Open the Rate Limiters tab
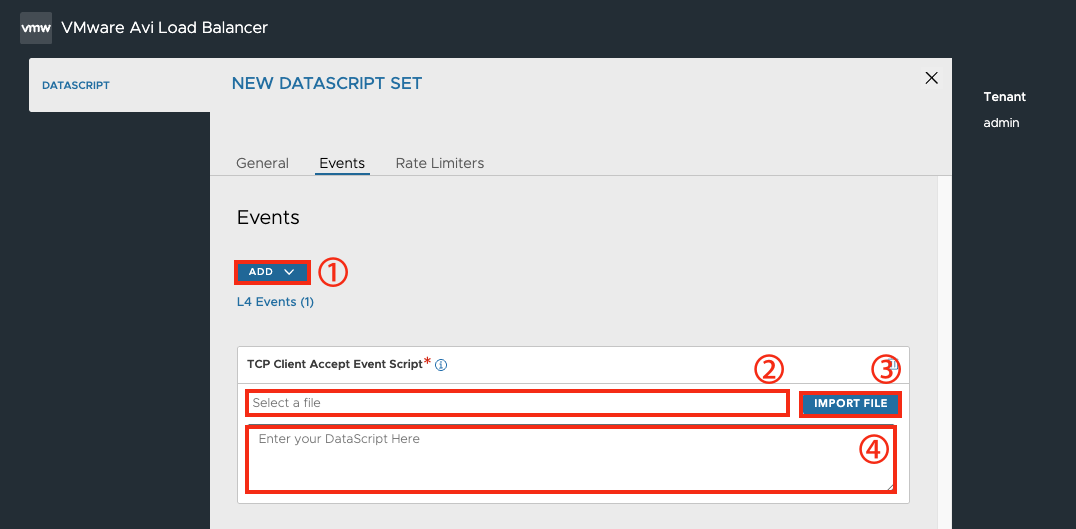Screen dimensions: 1076x529 point(440,163)
